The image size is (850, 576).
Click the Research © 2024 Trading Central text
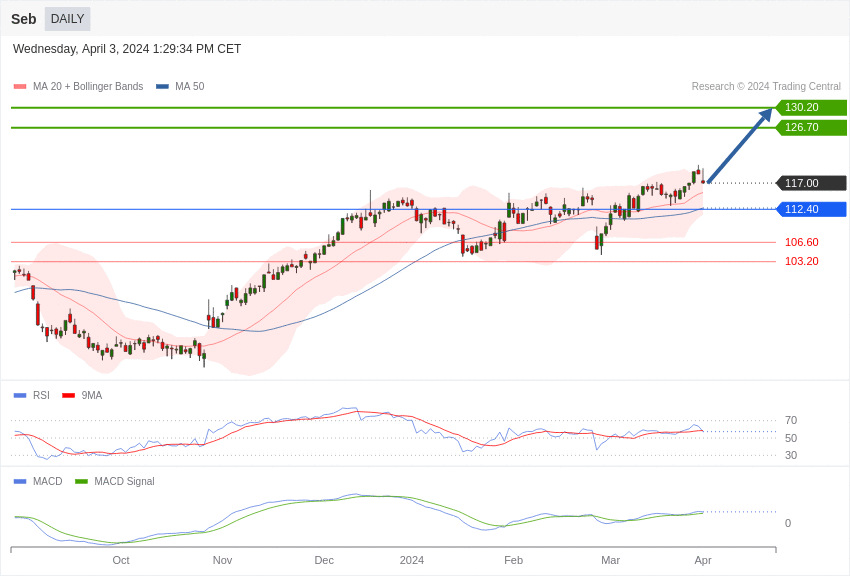point(766,87)
